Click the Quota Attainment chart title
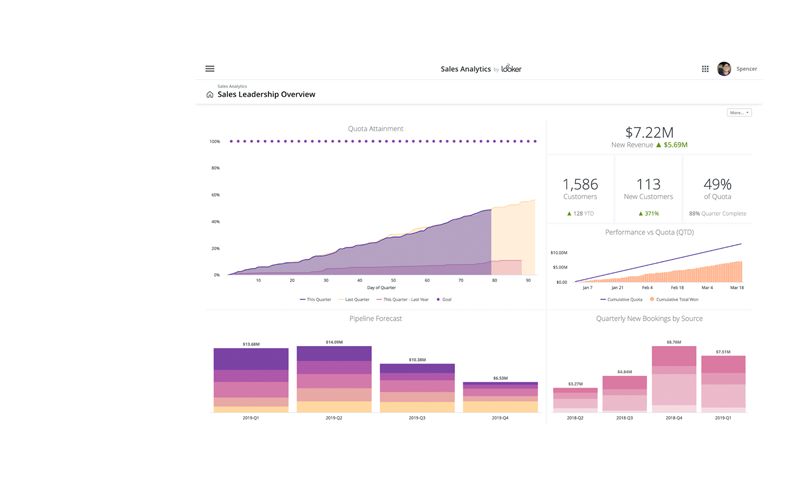This screenshot has height=490, width=795. tap(375, 129)
